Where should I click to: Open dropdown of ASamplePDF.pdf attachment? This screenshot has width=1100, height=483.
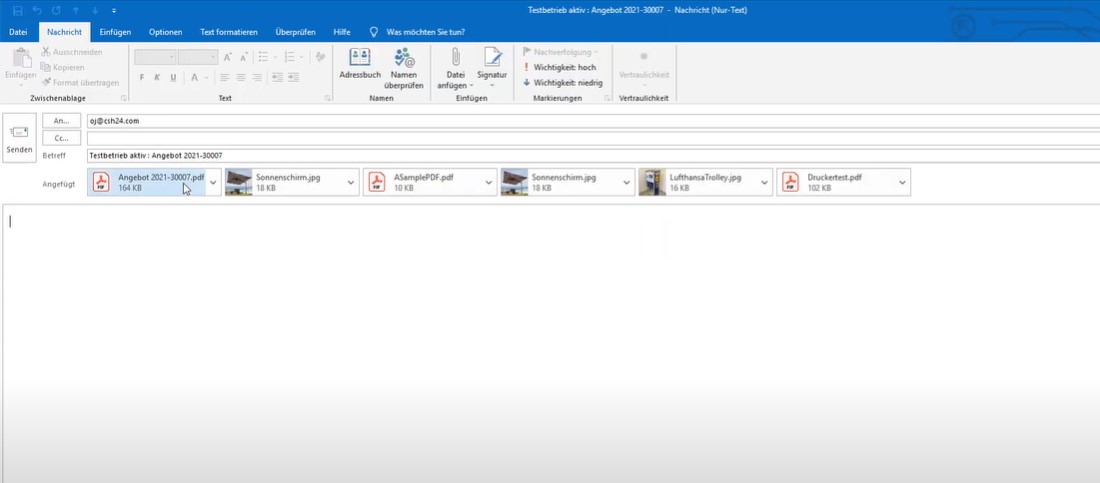point(489,183)
